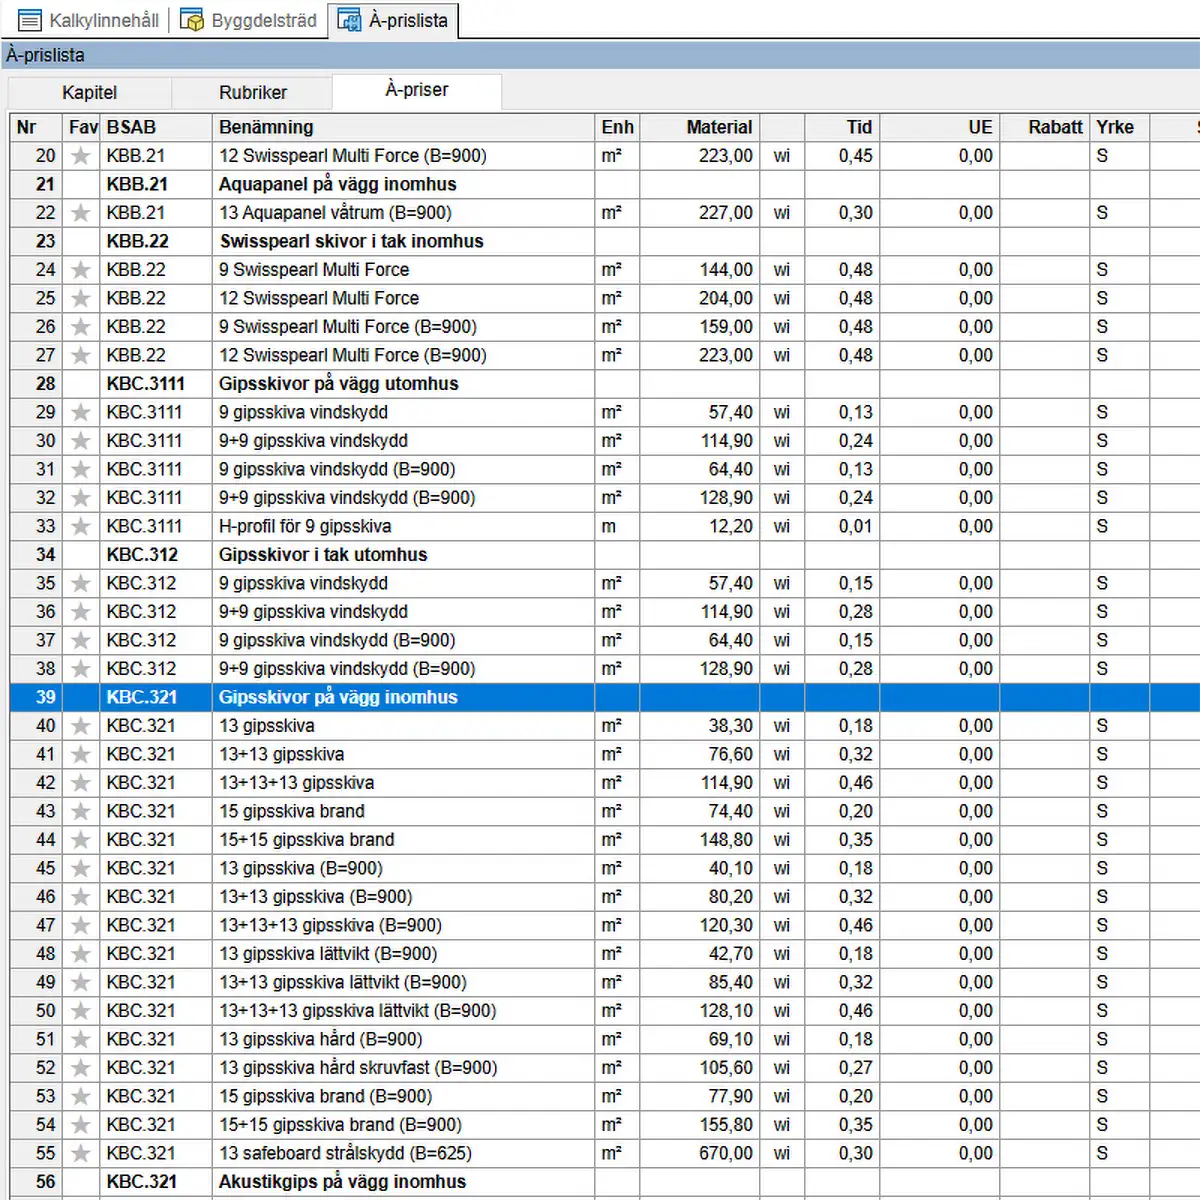Select heading row Akustikgips på vägg inomhus
1200x1200 pixels.
pos(342,1182)
